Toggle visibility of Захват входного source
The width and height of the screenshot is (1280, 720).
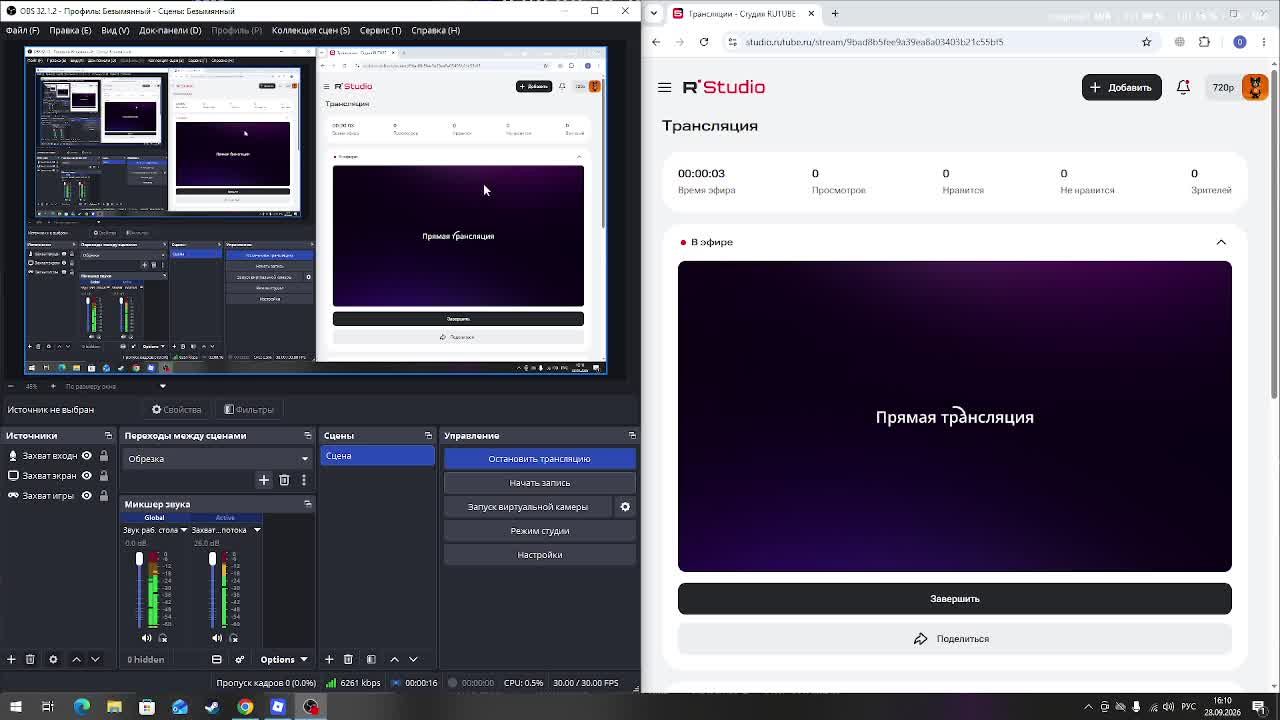pyautogui.click(x=87, y=456)
